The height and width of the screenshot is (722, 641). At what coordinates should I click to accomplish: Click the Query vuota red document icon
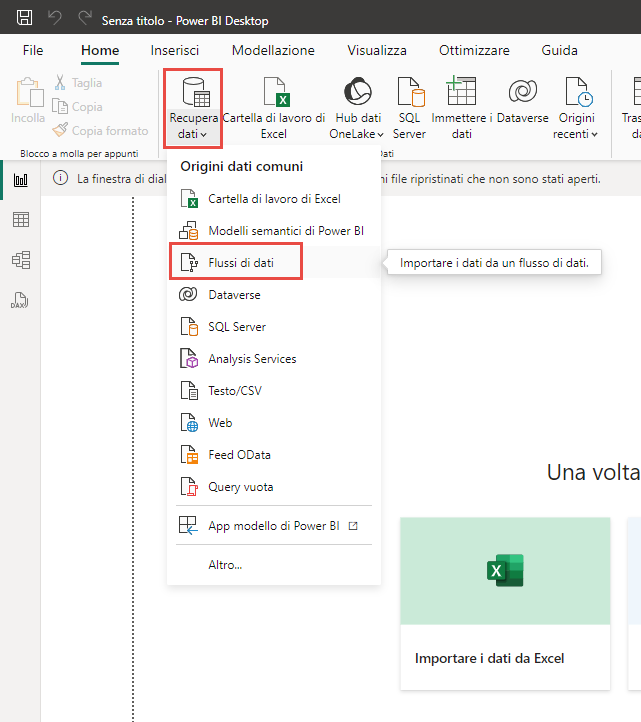pos(189,486)
